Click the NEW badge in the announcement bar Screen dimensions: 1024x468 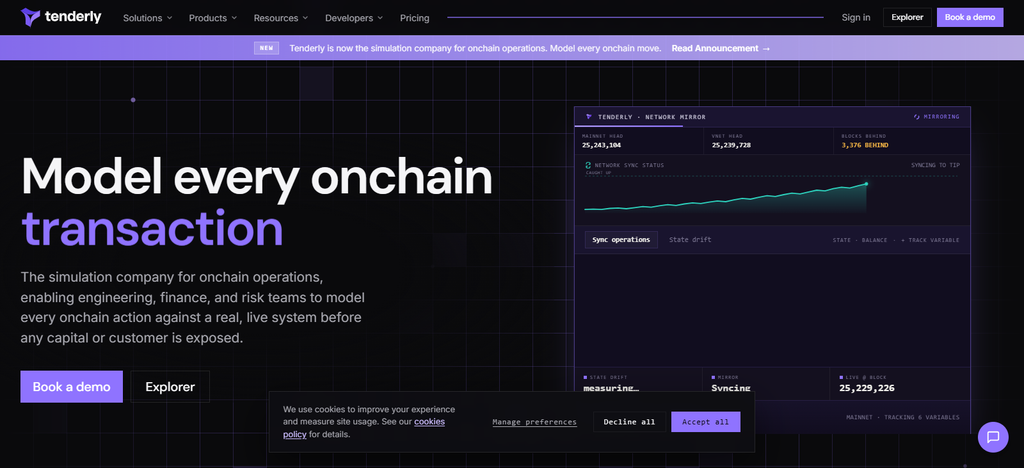click(x=266, y=48)
